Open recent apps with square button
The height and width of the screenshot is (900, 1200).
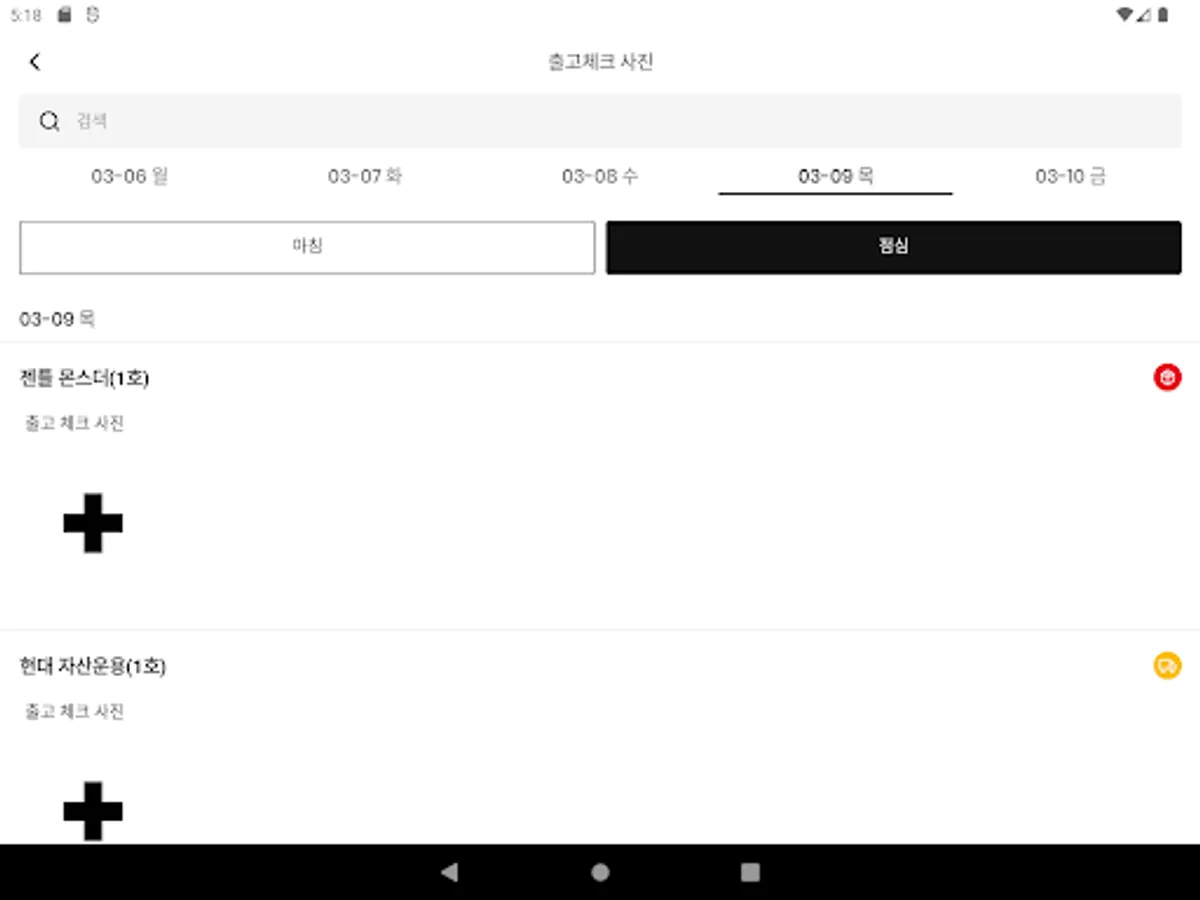pos(750,872)
